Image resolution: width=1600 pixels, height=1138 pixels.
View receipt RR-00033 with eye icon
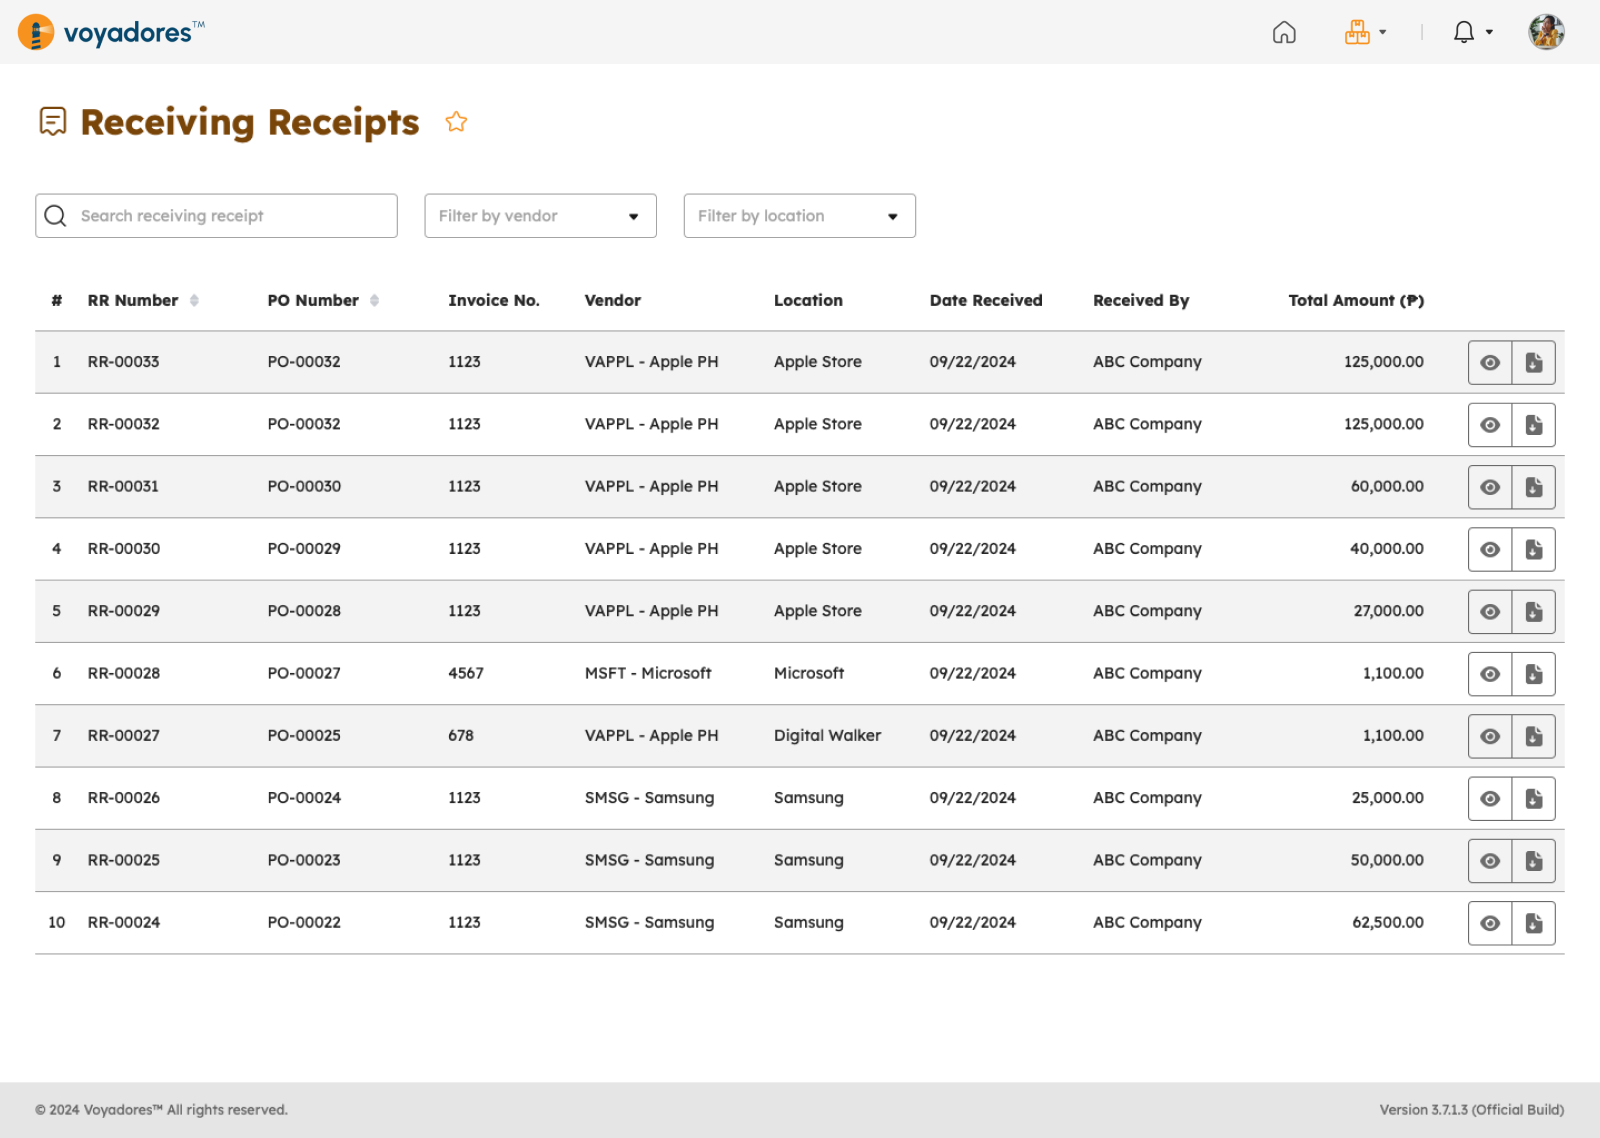(1490, 363)
